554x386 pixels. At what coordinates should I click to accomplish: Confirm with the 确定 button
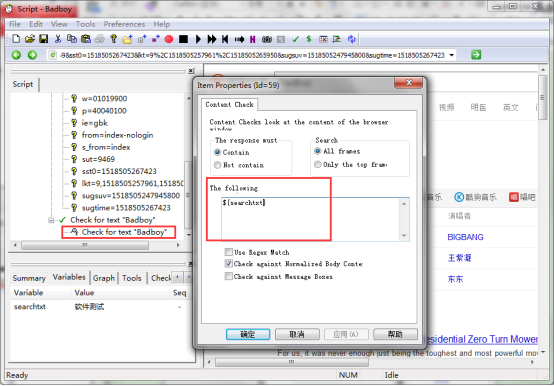pyautogui.click(x=248, y=334)
